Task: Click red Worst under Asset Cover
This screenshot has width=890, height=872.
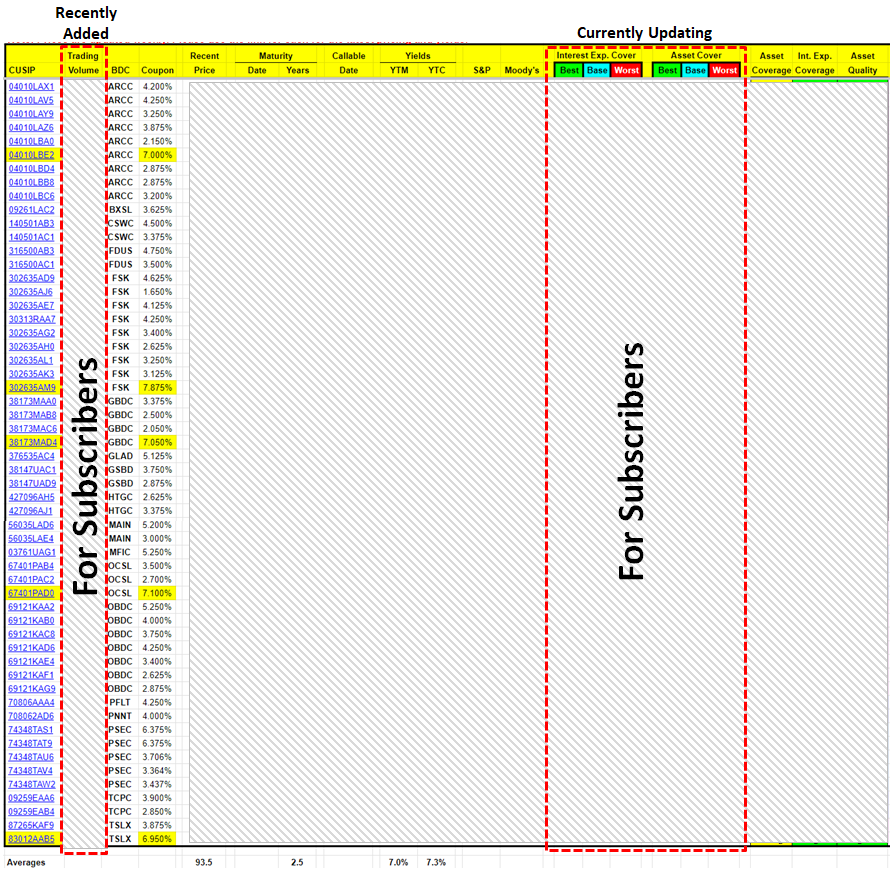Action: pyautogui.click(x=725, y=70)
